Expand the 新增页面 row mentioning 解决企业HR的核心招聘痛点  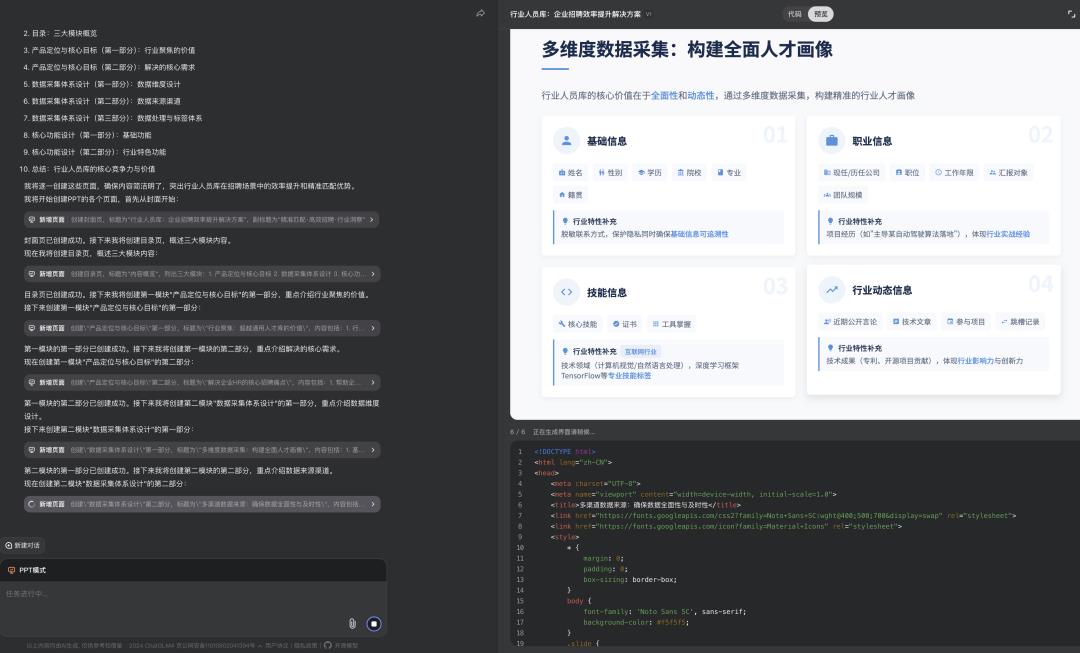[202, 382]
